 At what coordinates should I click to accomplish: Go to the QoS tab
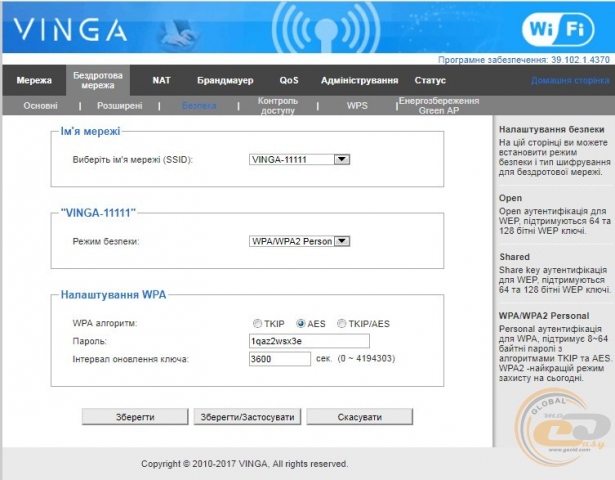(x=289, y=80)
